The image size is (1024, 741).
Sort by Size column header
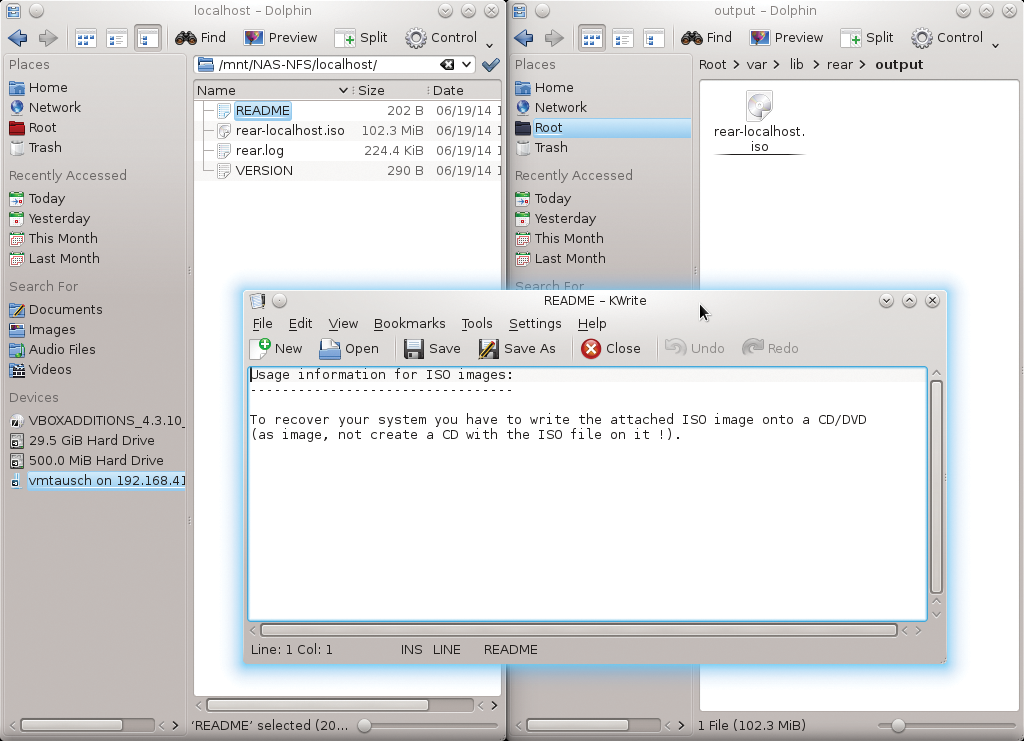point(390,91)
